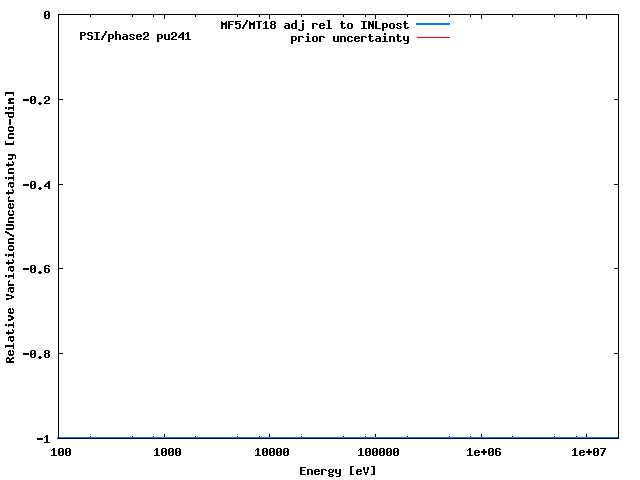Viewport: 640px width, 480px height.
Task: Click the -1 tick label on y-axis
Action: tap(43, 438)
